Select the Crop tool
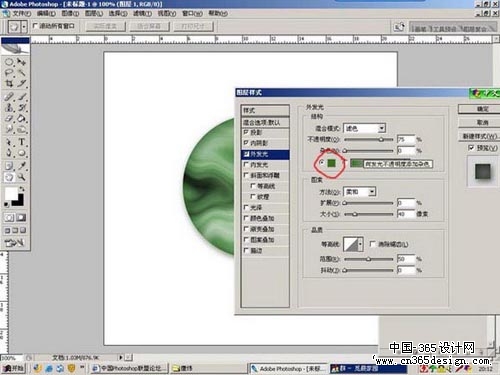The width and height of the screenshot is (500, 375). point(9,83)
